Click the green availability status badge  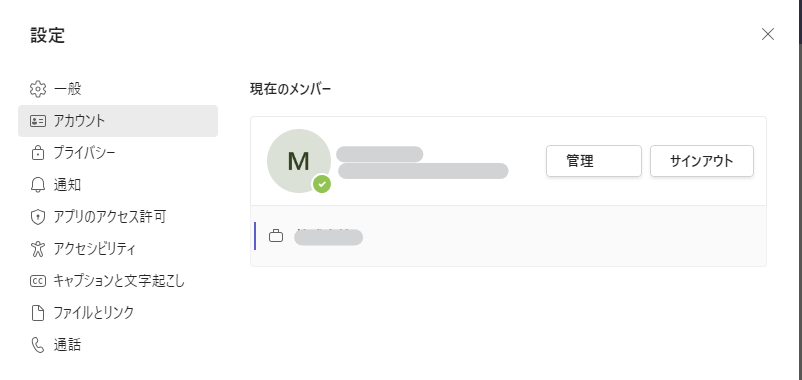pyautogui.click(x=322, y=184)
